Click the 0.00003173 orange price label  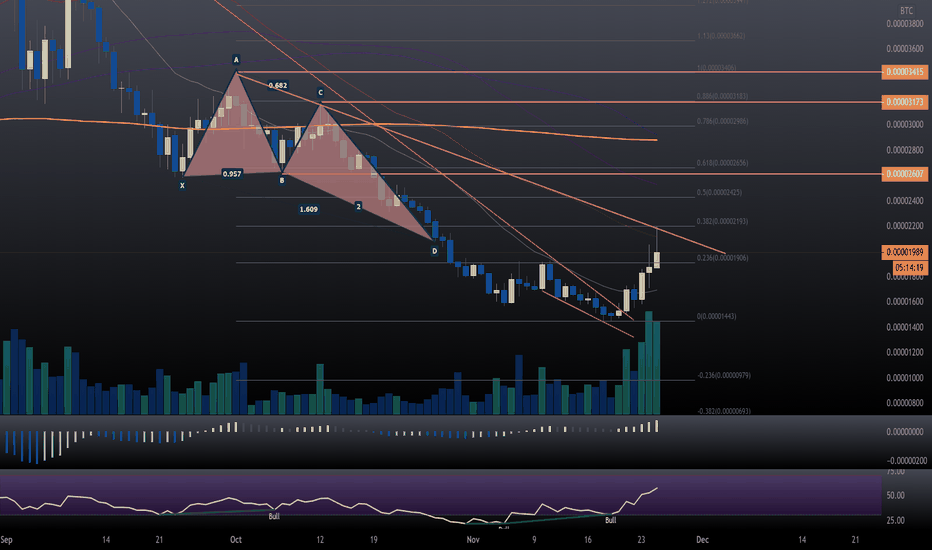tap(905, 102)
